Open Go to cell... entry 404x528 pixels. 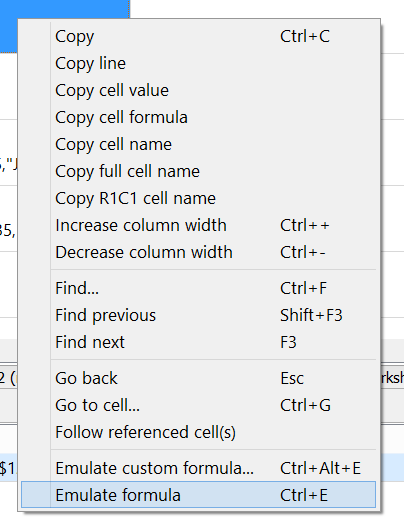198,405
